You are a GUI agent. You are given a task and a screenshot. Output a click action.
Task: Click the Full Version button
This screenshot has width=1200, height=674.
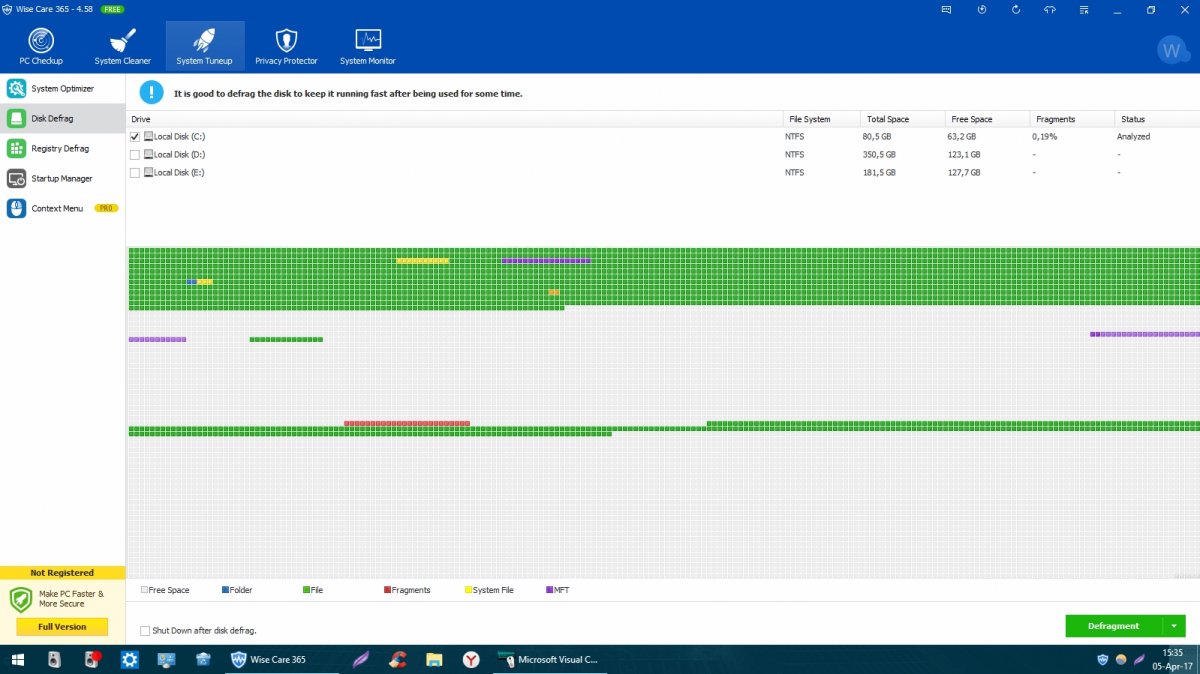point(62,627)
